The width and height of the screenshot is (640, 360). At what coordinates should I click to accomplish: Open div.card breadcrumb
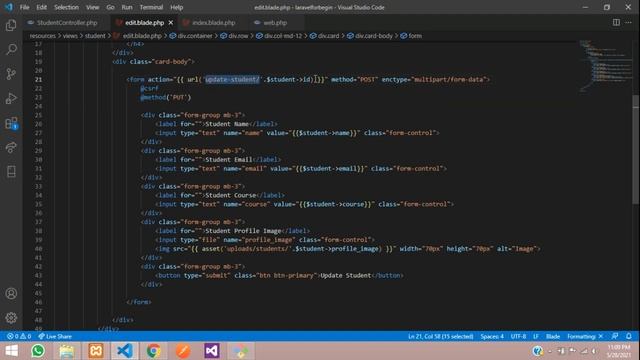pyautogui.click(x=324, y=36)
